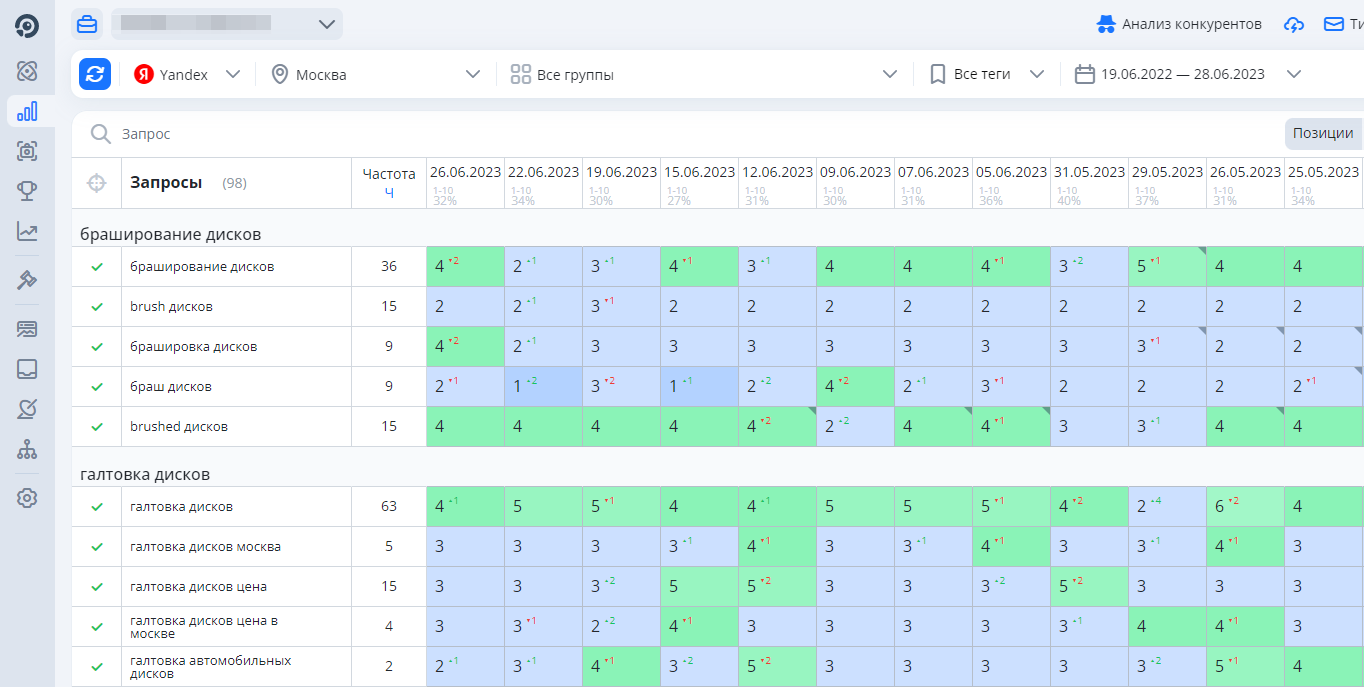The height and width of the screenshot is (687, 1364).
Task: Select the 'Позиции' tab
Action: click(1322, 133)
